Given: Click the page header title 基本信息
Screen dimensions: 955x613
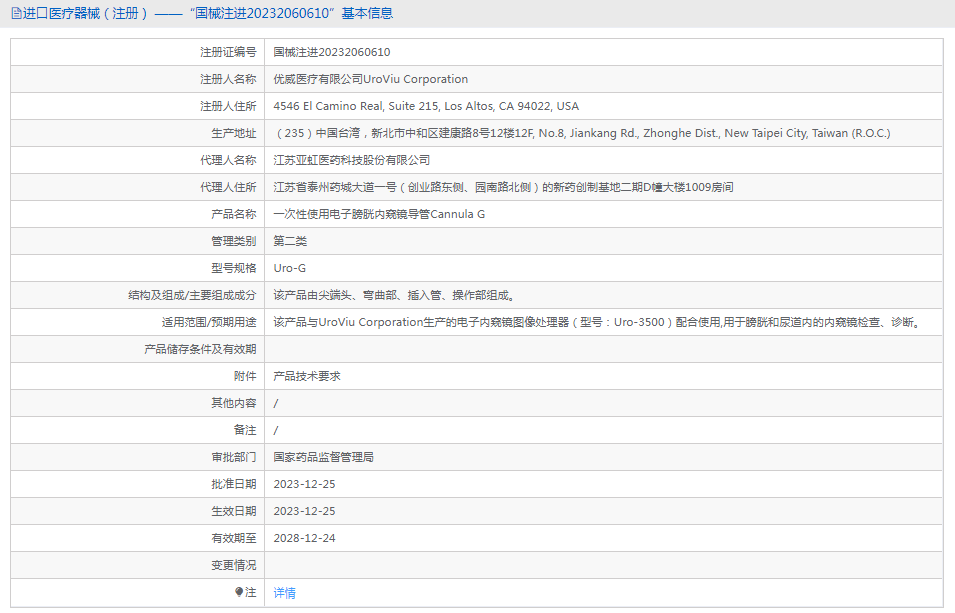Looking at the screenshot, I should coord(367,13).
